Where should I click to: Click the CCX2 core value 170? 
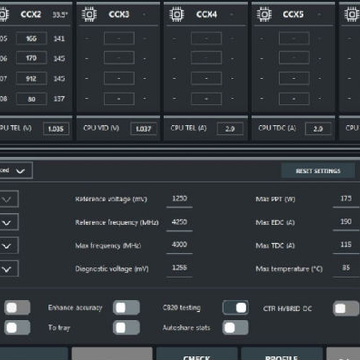(x=31, y=59)
